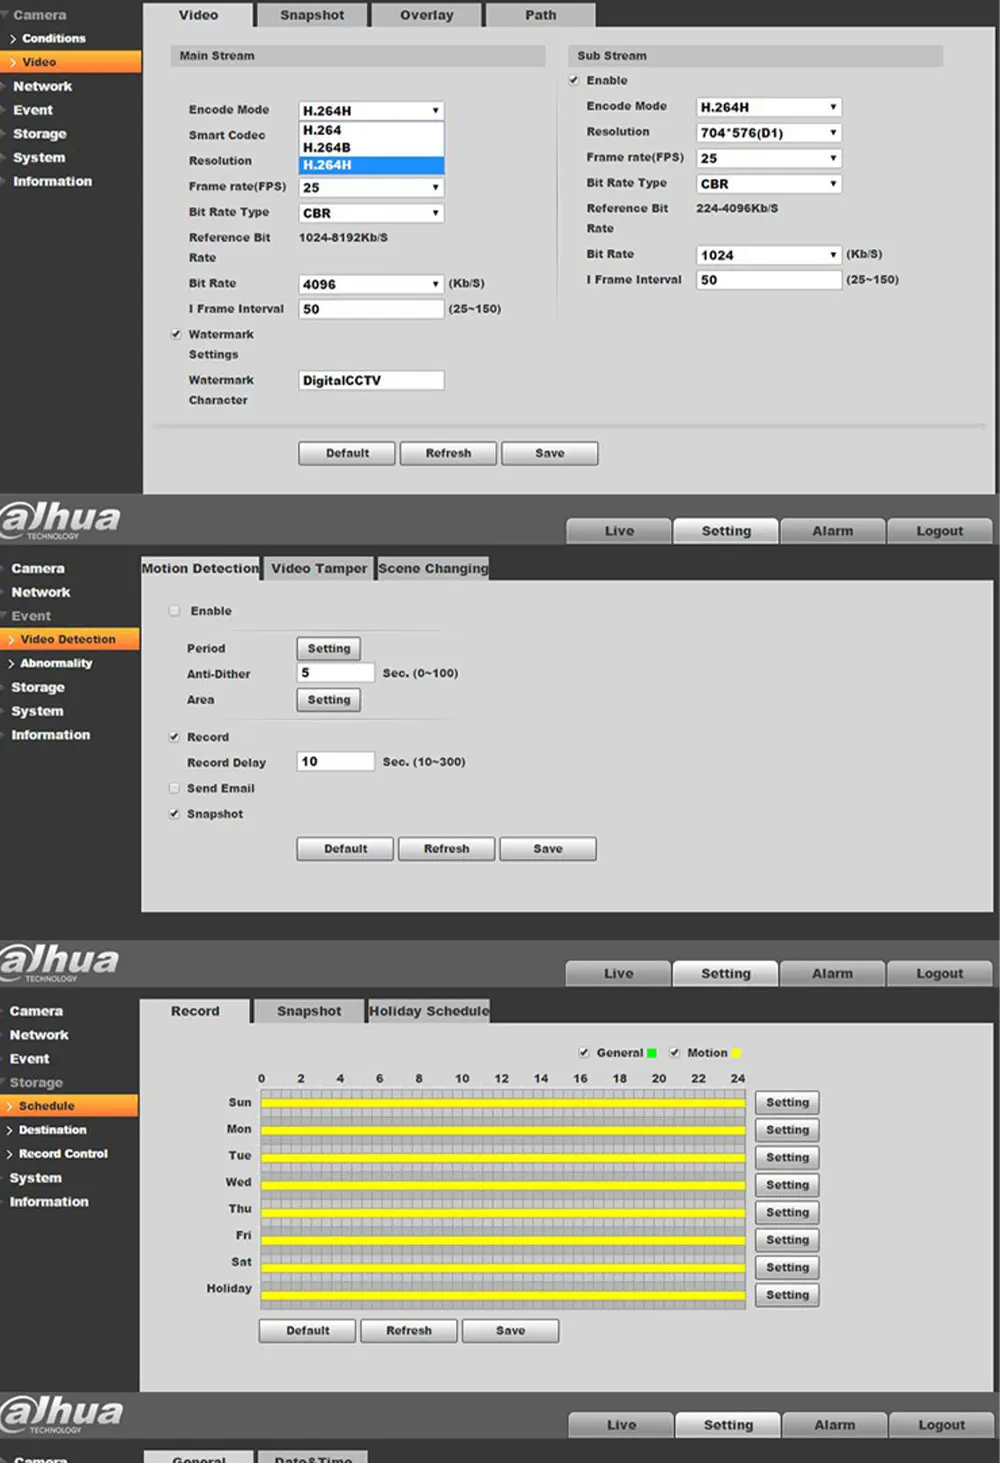Image resolution: width=1000 pixels, height=1463 pixels.
Task: Click the yellow Motion color swatch
Action: coord(737,1053)
